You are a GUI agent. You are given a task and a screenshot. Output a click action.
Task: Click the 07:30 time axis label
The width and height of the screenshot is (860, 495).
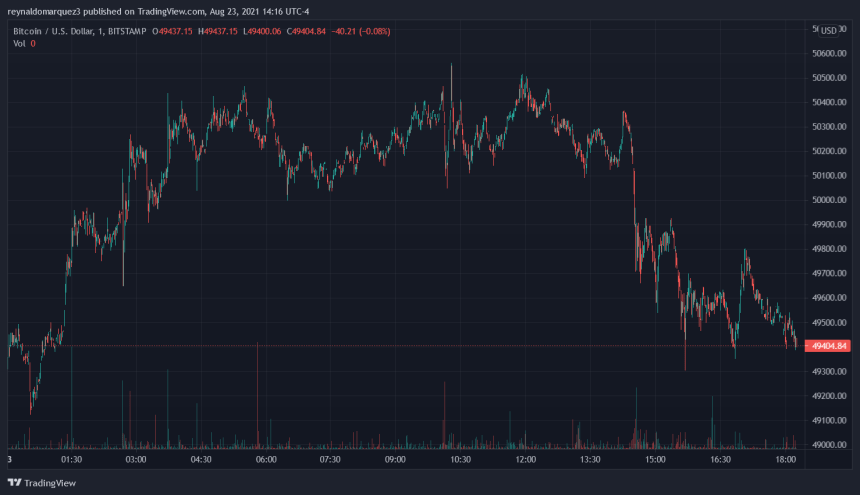tap(330, 459)
